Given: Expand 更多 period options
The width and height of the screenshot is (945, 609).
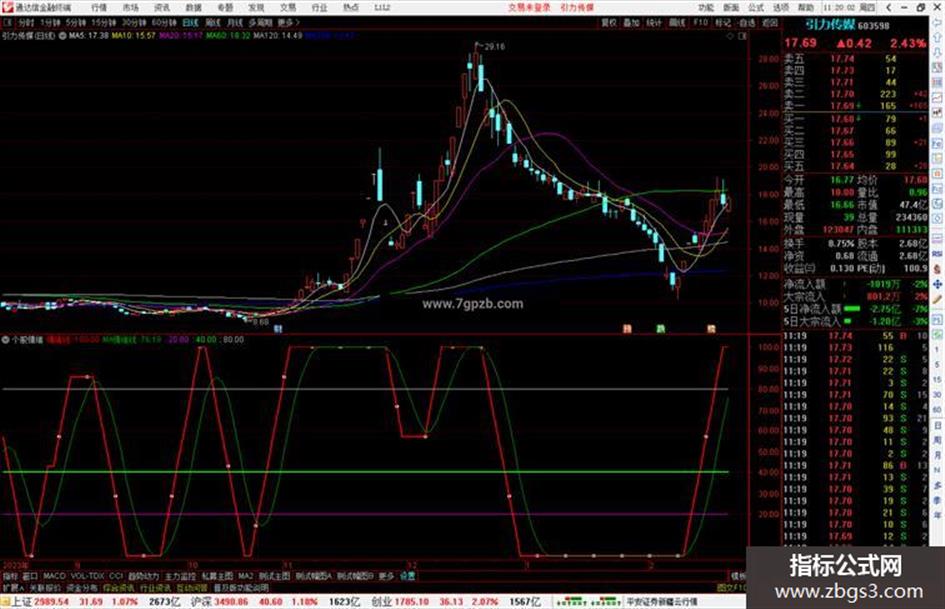Looking at the screenshot, I should (288, 22).
